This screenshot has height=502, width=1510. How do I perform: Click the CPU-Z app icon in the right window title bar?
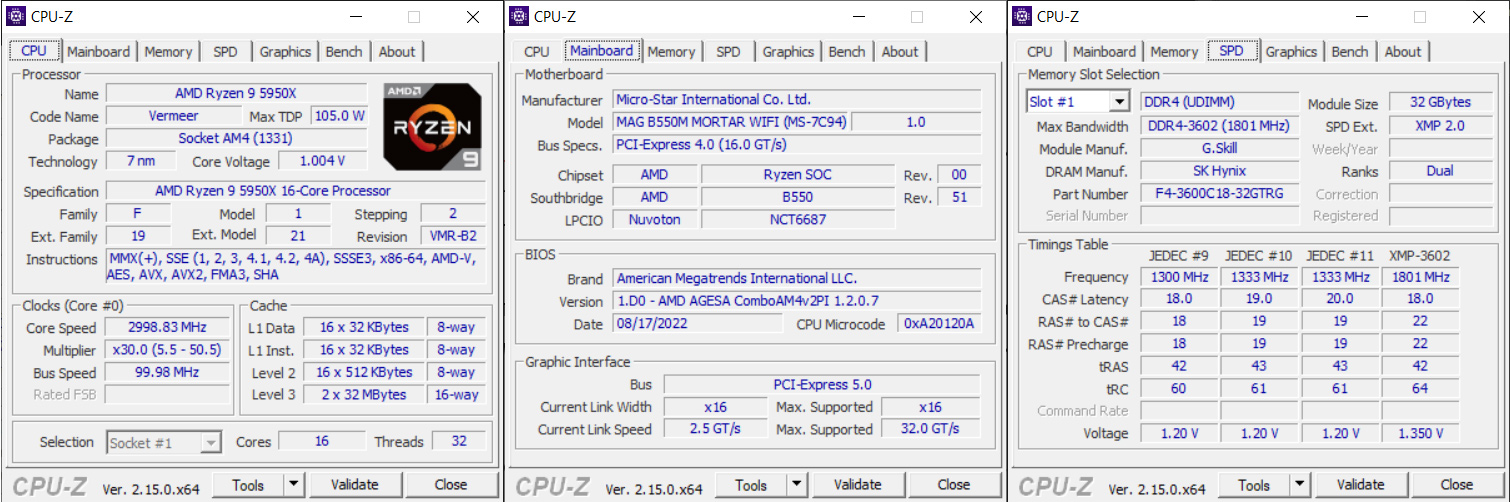1021,16
